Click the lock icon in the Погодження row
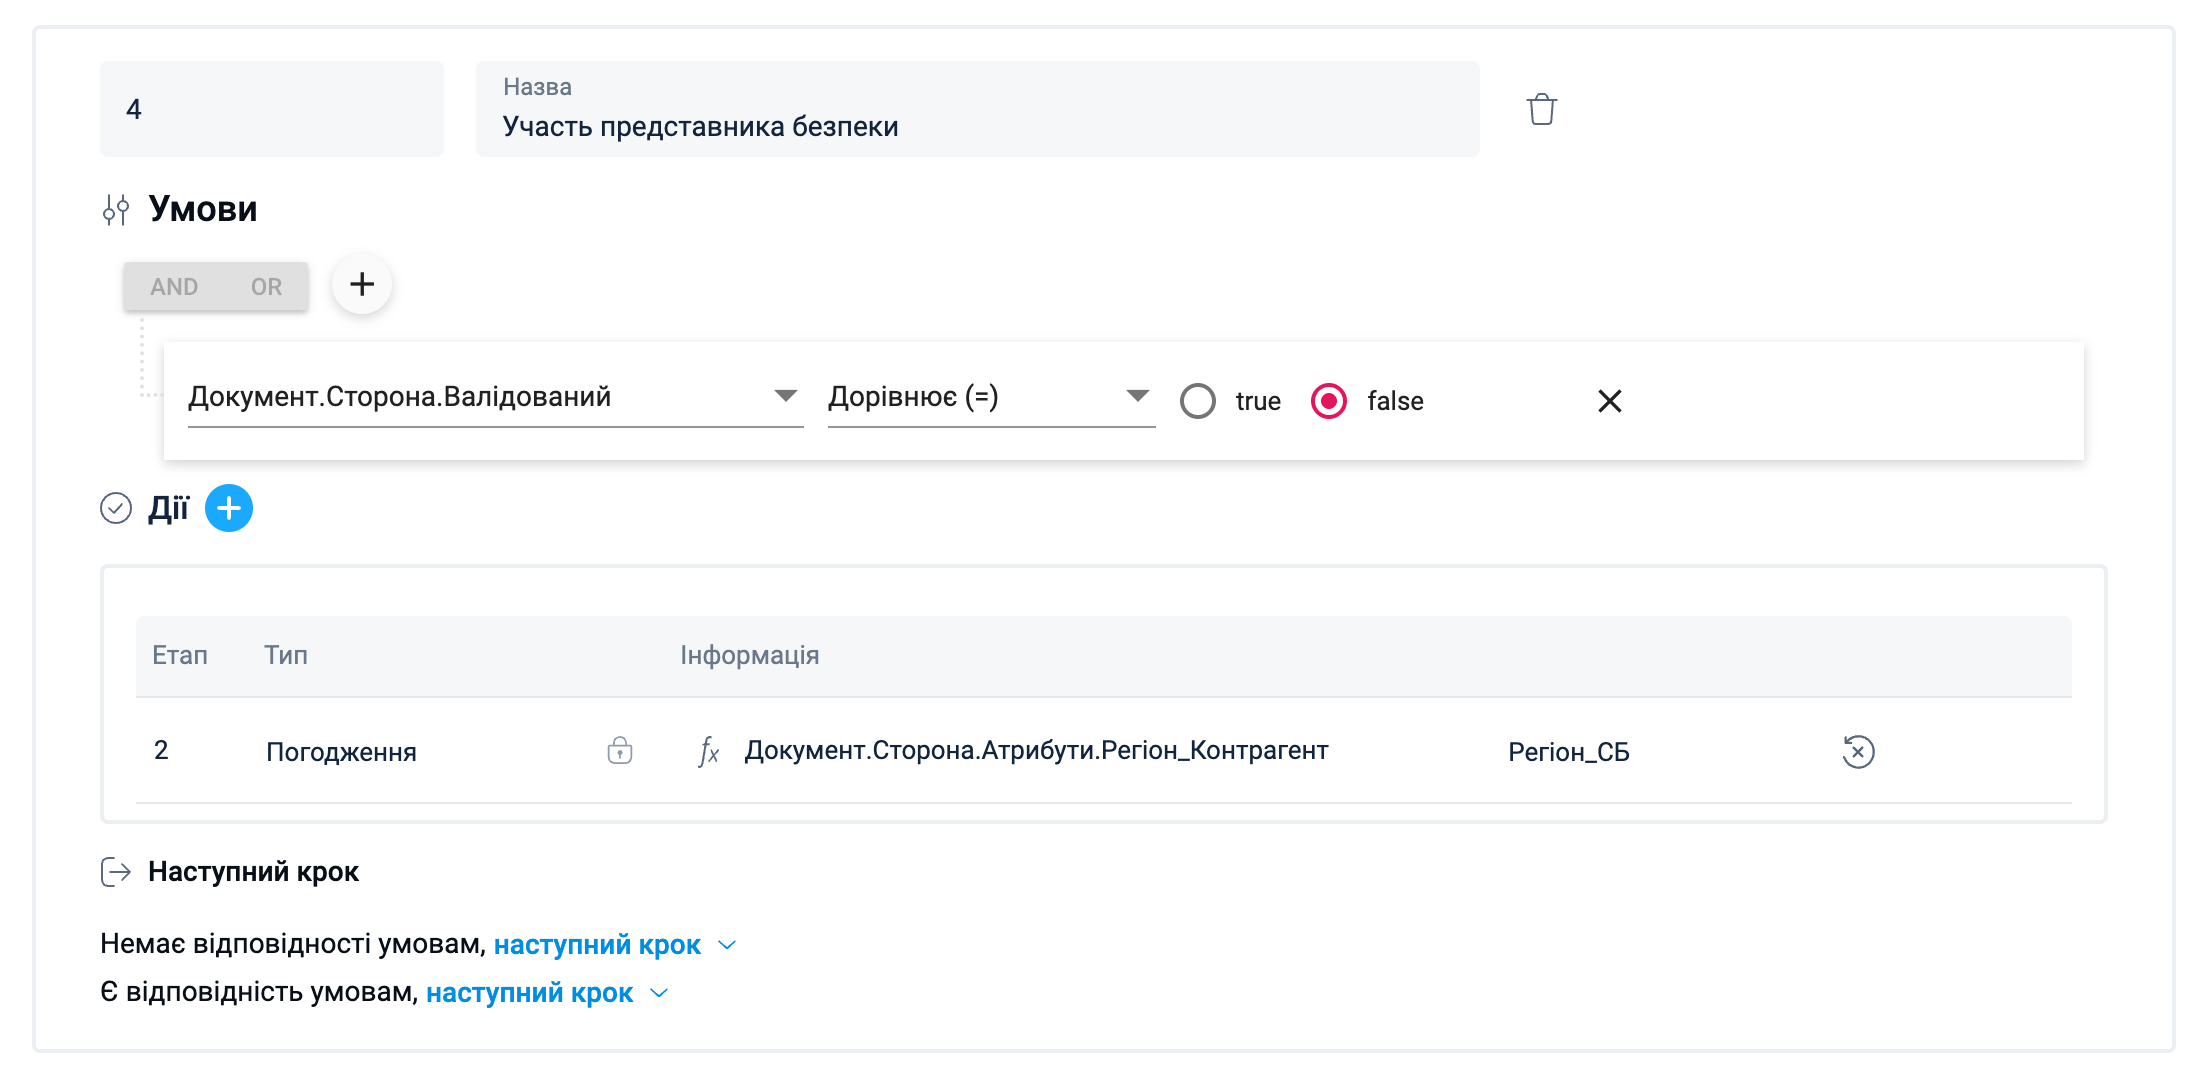This screenshot has width=2204, height=1076. pyautogui.click(x=620, y=751)
